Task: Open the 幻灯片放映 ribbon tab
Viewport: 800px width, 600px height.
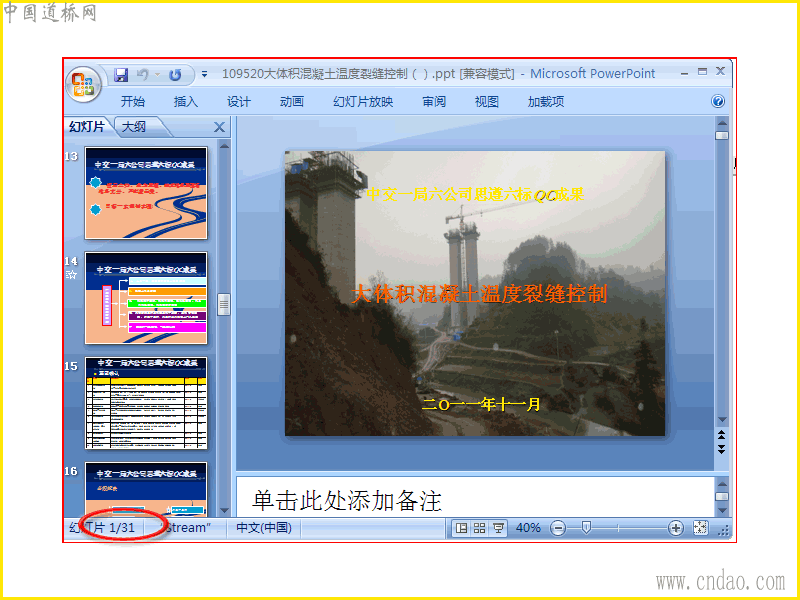Action: tap(363, 102)
